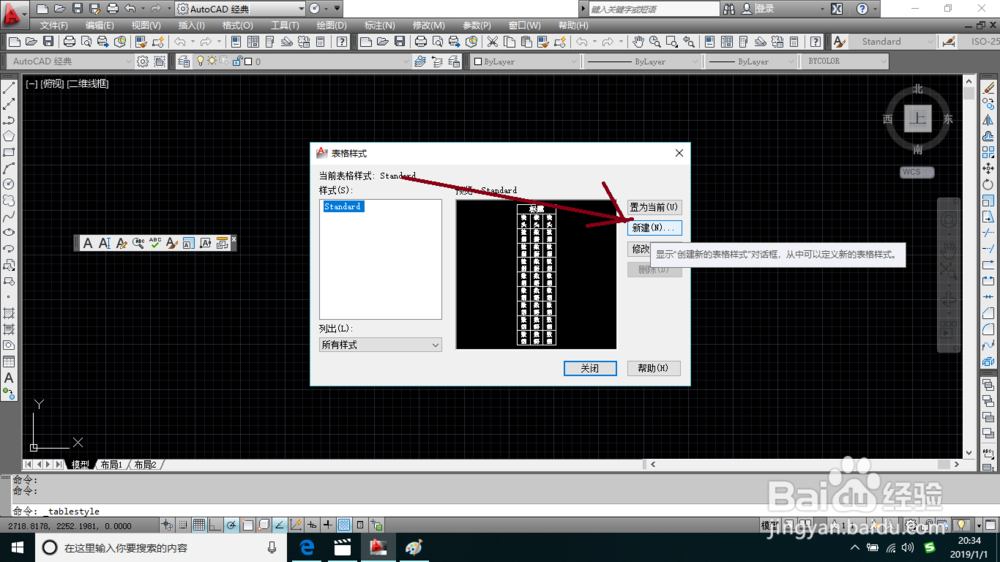Click the Plot printer icon in quick access toolbar
The height and width of the screenshot is (562, 1000).
112,9
